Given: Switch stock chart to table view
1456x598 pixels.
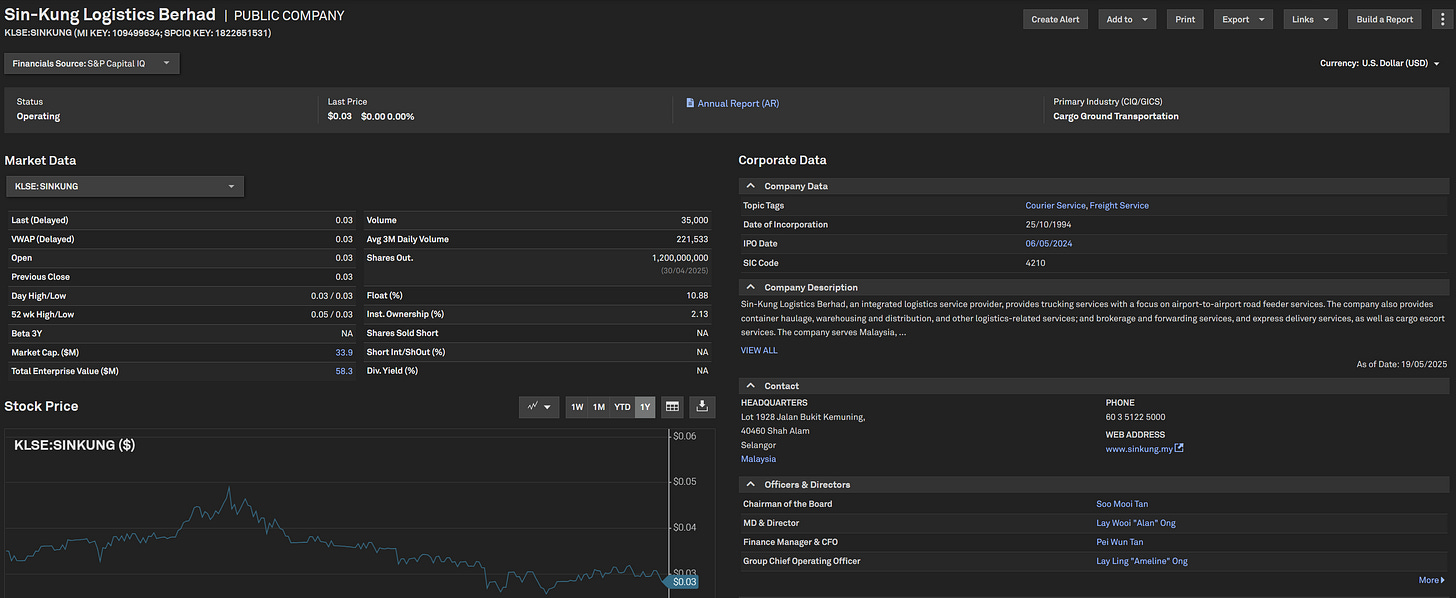Looking at the screenshot, I should coord(672,407).
